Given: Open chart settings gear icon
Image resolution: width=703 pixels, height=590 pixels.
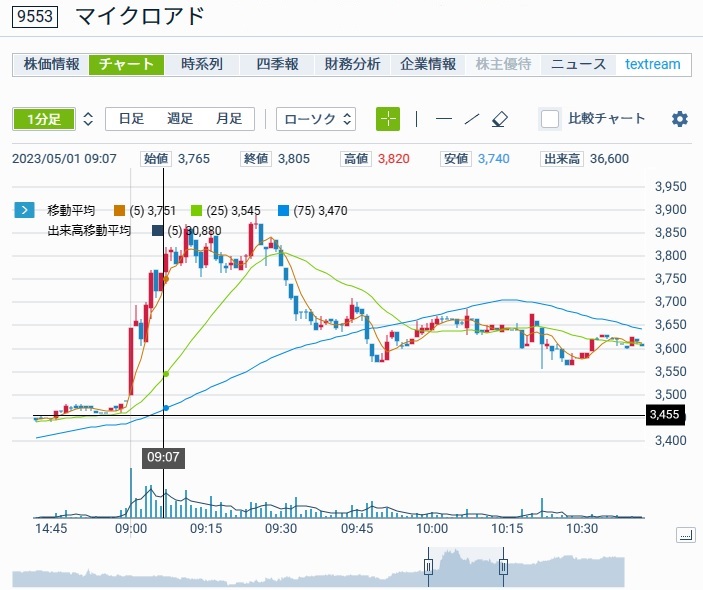Looking at the screenshot, I should pyautogui.click(x=680, y=119).
